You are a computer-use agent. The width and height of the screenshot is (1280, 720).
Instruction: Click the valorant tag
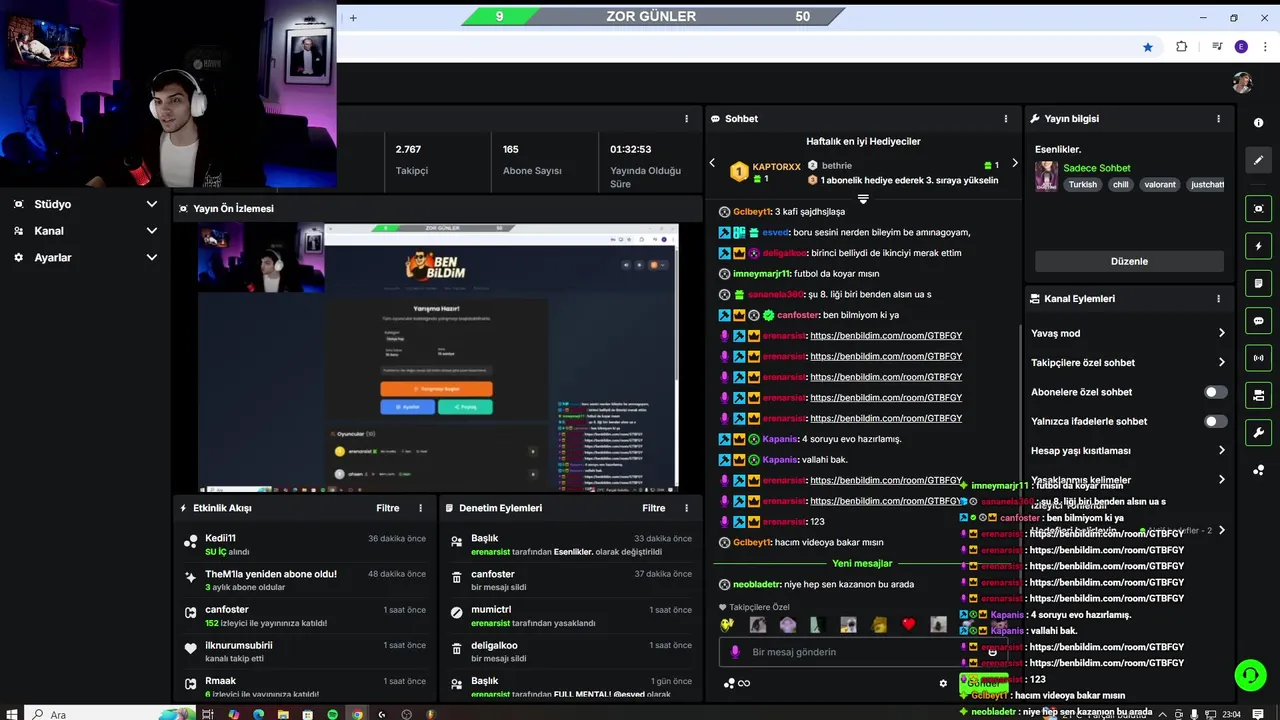(1160, 185)
